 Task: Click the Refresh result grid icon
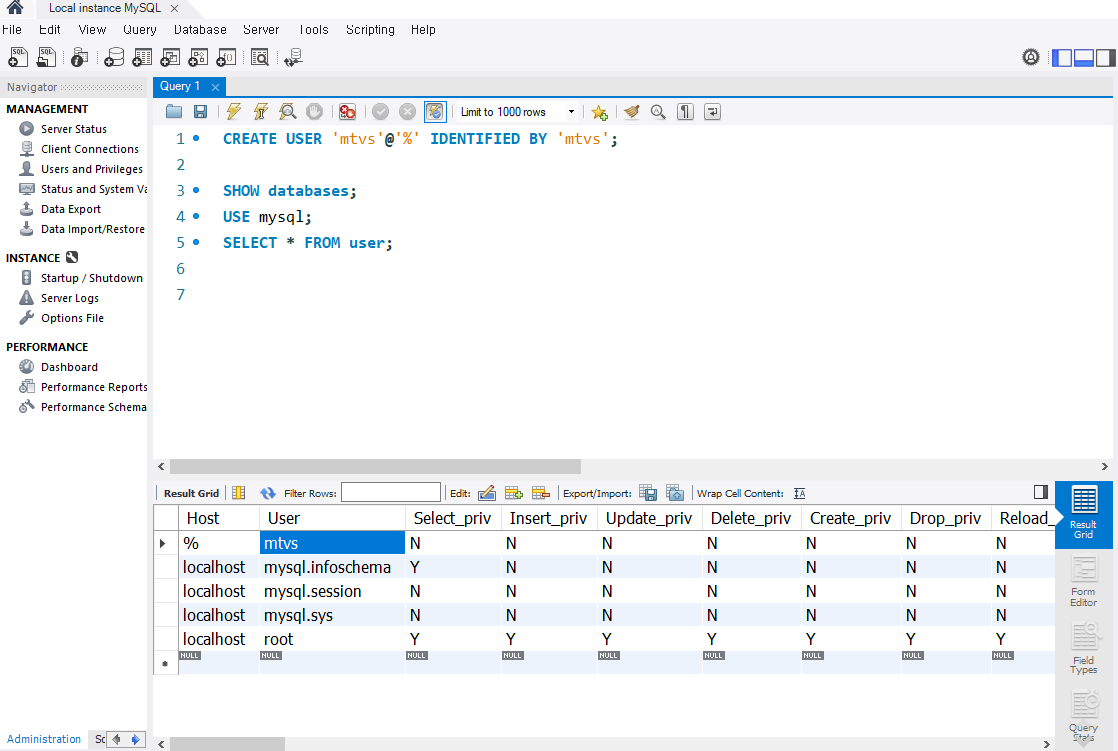click(267, 493)
